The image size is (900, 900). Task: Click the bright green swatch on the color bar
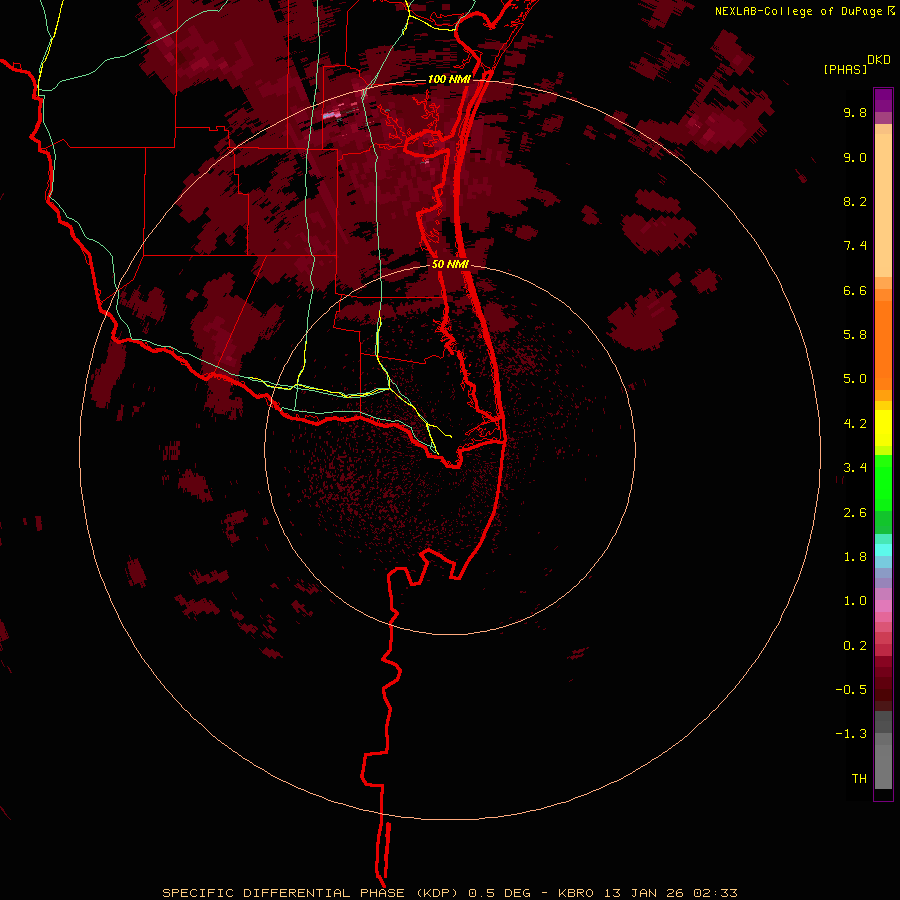pyautogui.click(x=883, y=482)
